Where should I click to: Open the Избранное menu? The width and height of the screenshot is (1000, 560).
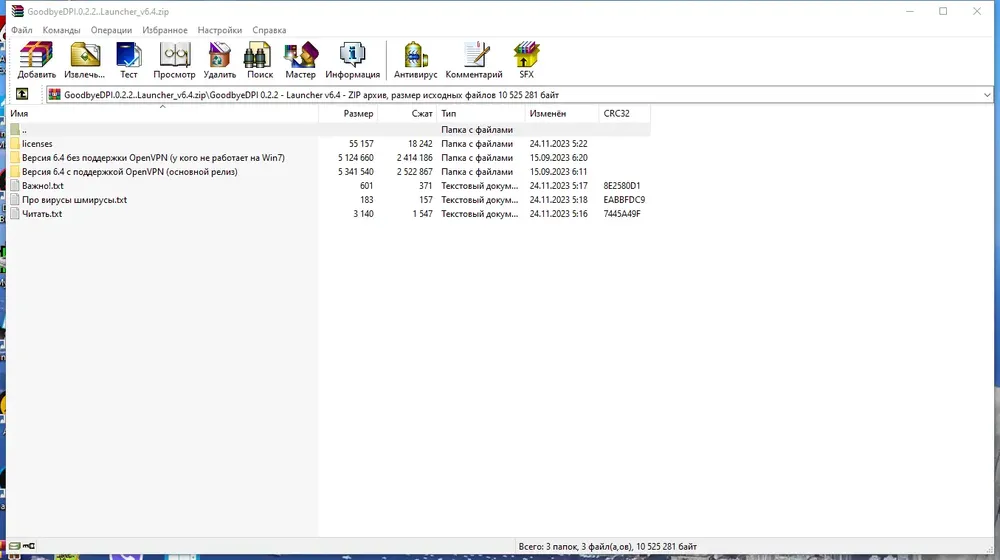tap(165, 30)
